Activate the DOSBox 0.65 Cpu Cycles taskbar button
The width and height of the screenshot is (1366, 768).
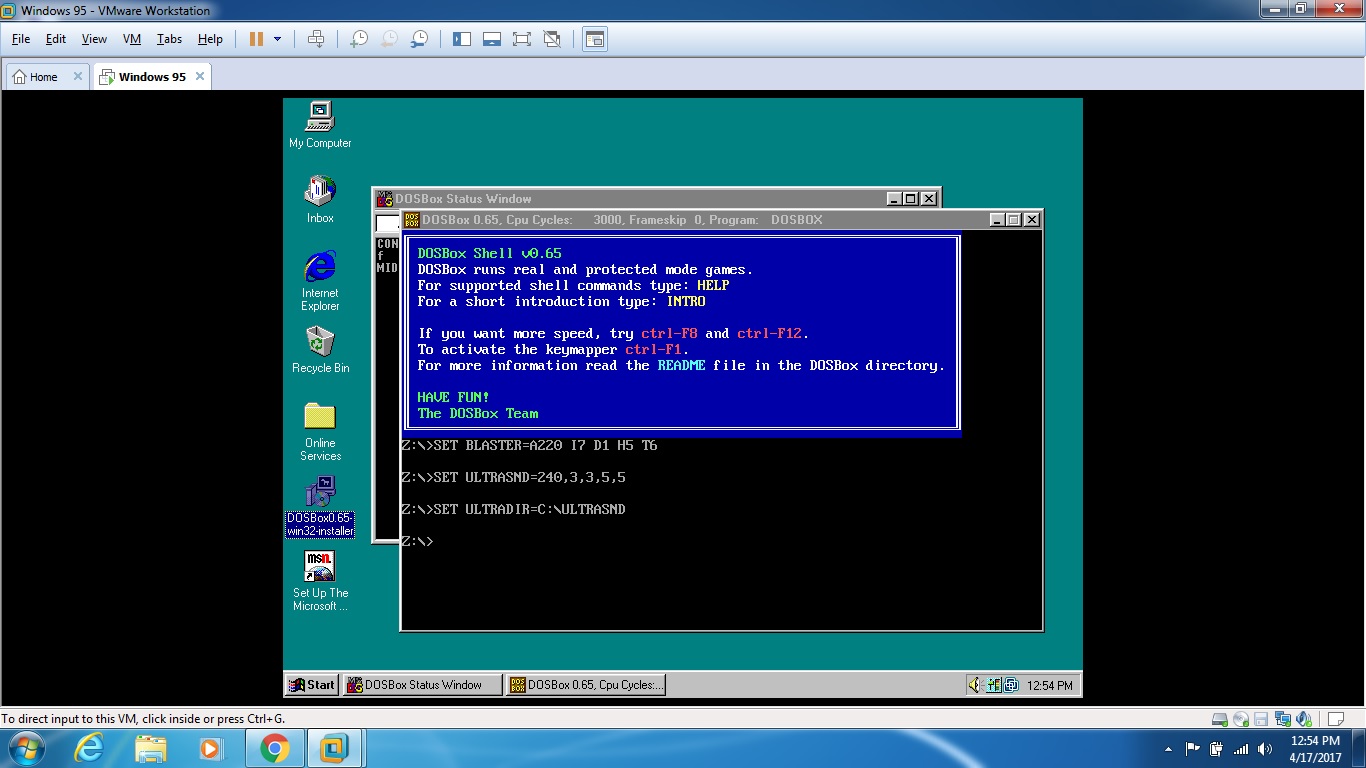coord(585,685)
